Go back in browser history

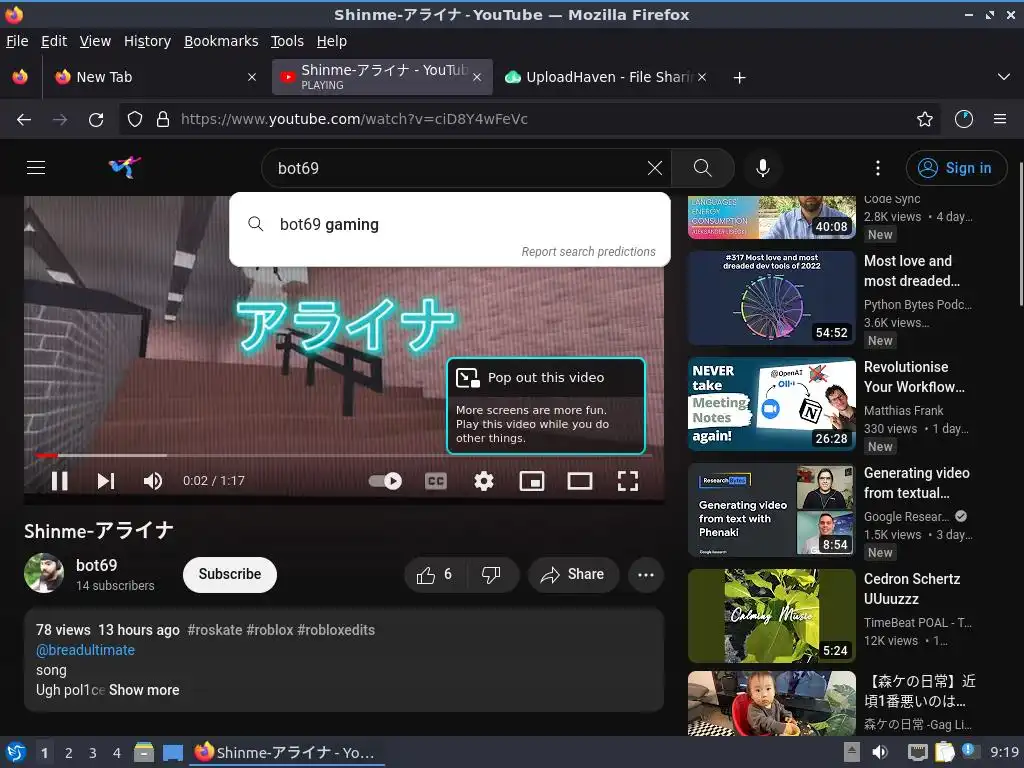click(x=24, y=120)
